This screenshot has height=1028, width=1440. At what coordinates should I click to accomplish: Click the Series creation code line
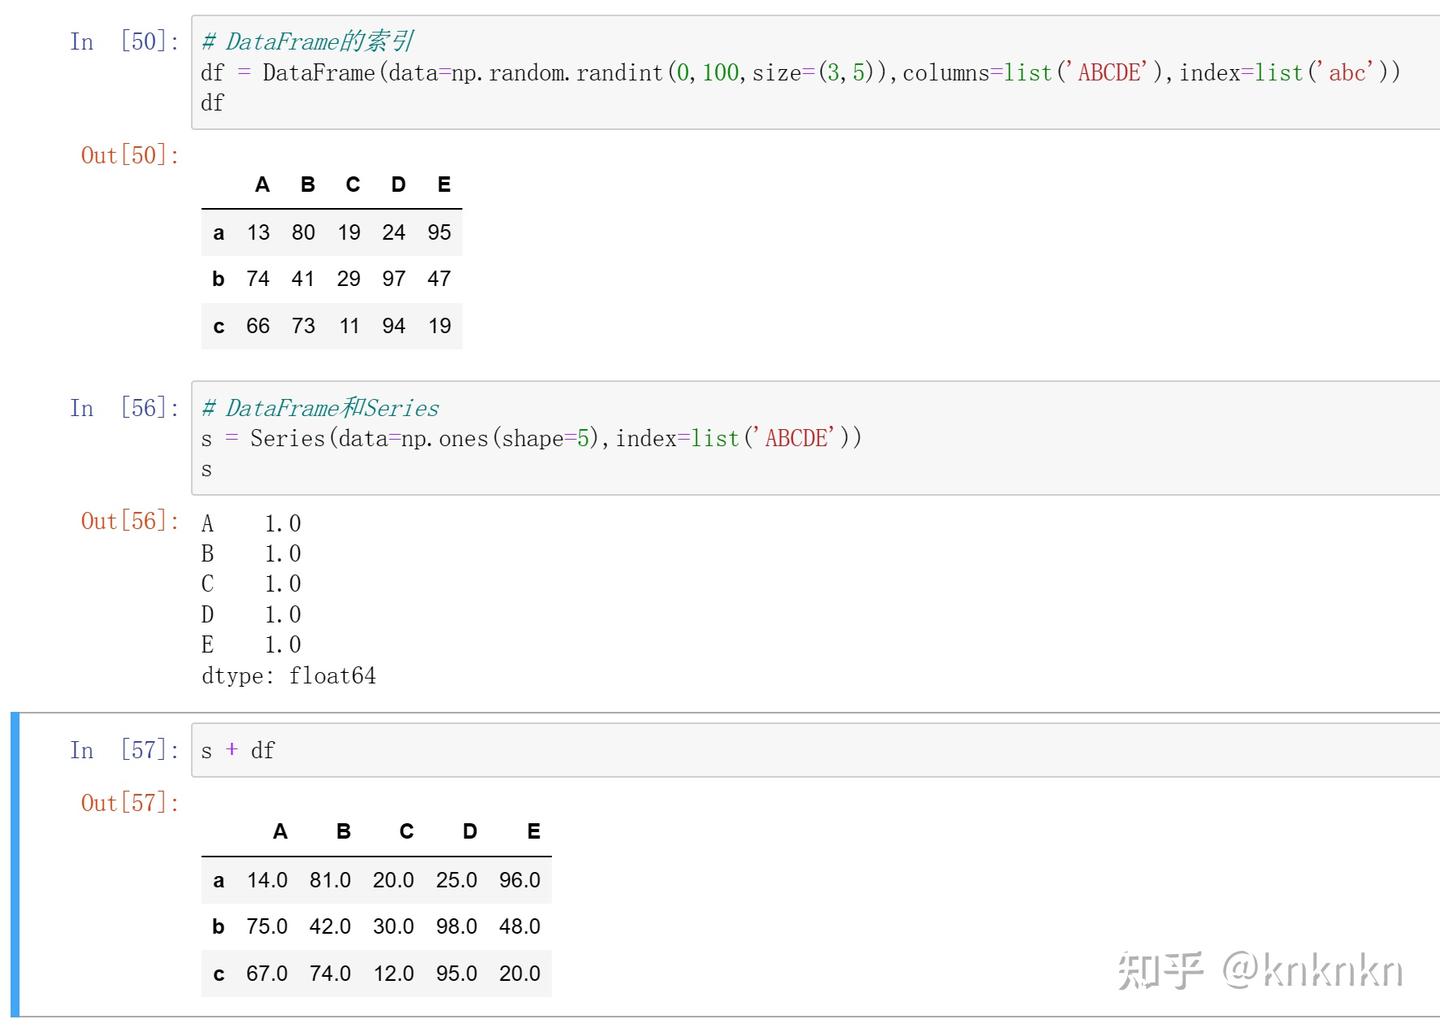pyautogui.click(x=530, y=439)
